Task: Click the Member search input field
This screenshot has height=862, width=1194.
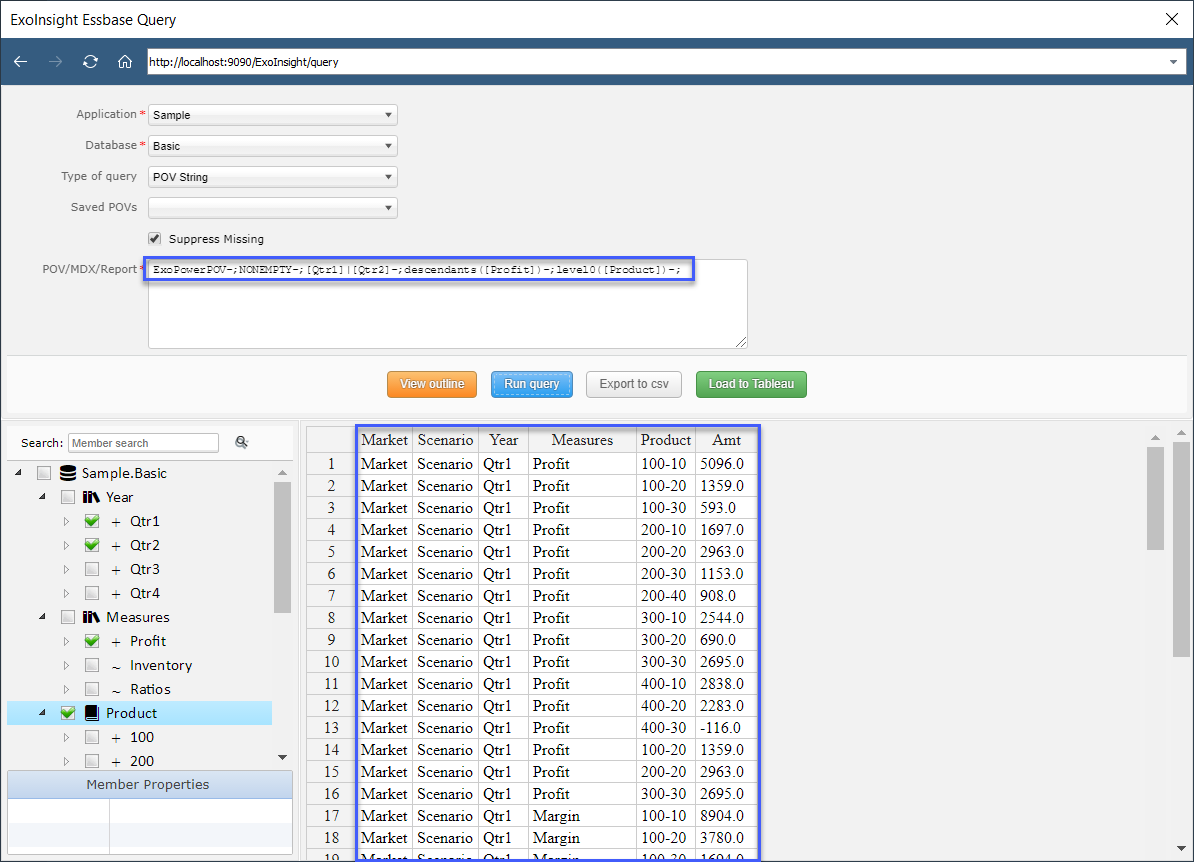Action: tap(143, 443)
